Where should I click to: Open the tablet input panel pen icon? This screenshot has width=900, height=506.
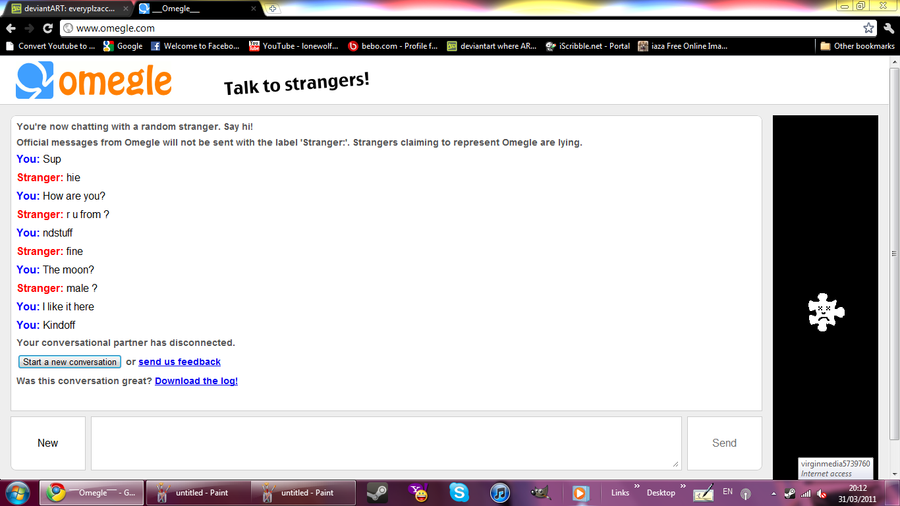coord(703,493)
